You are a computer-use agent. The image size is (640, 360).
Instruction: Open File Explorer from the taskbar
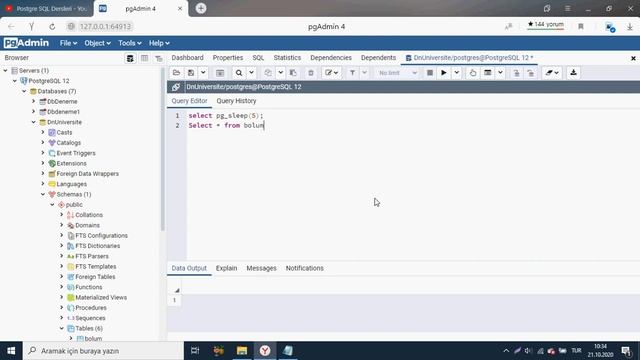(242, 351)
